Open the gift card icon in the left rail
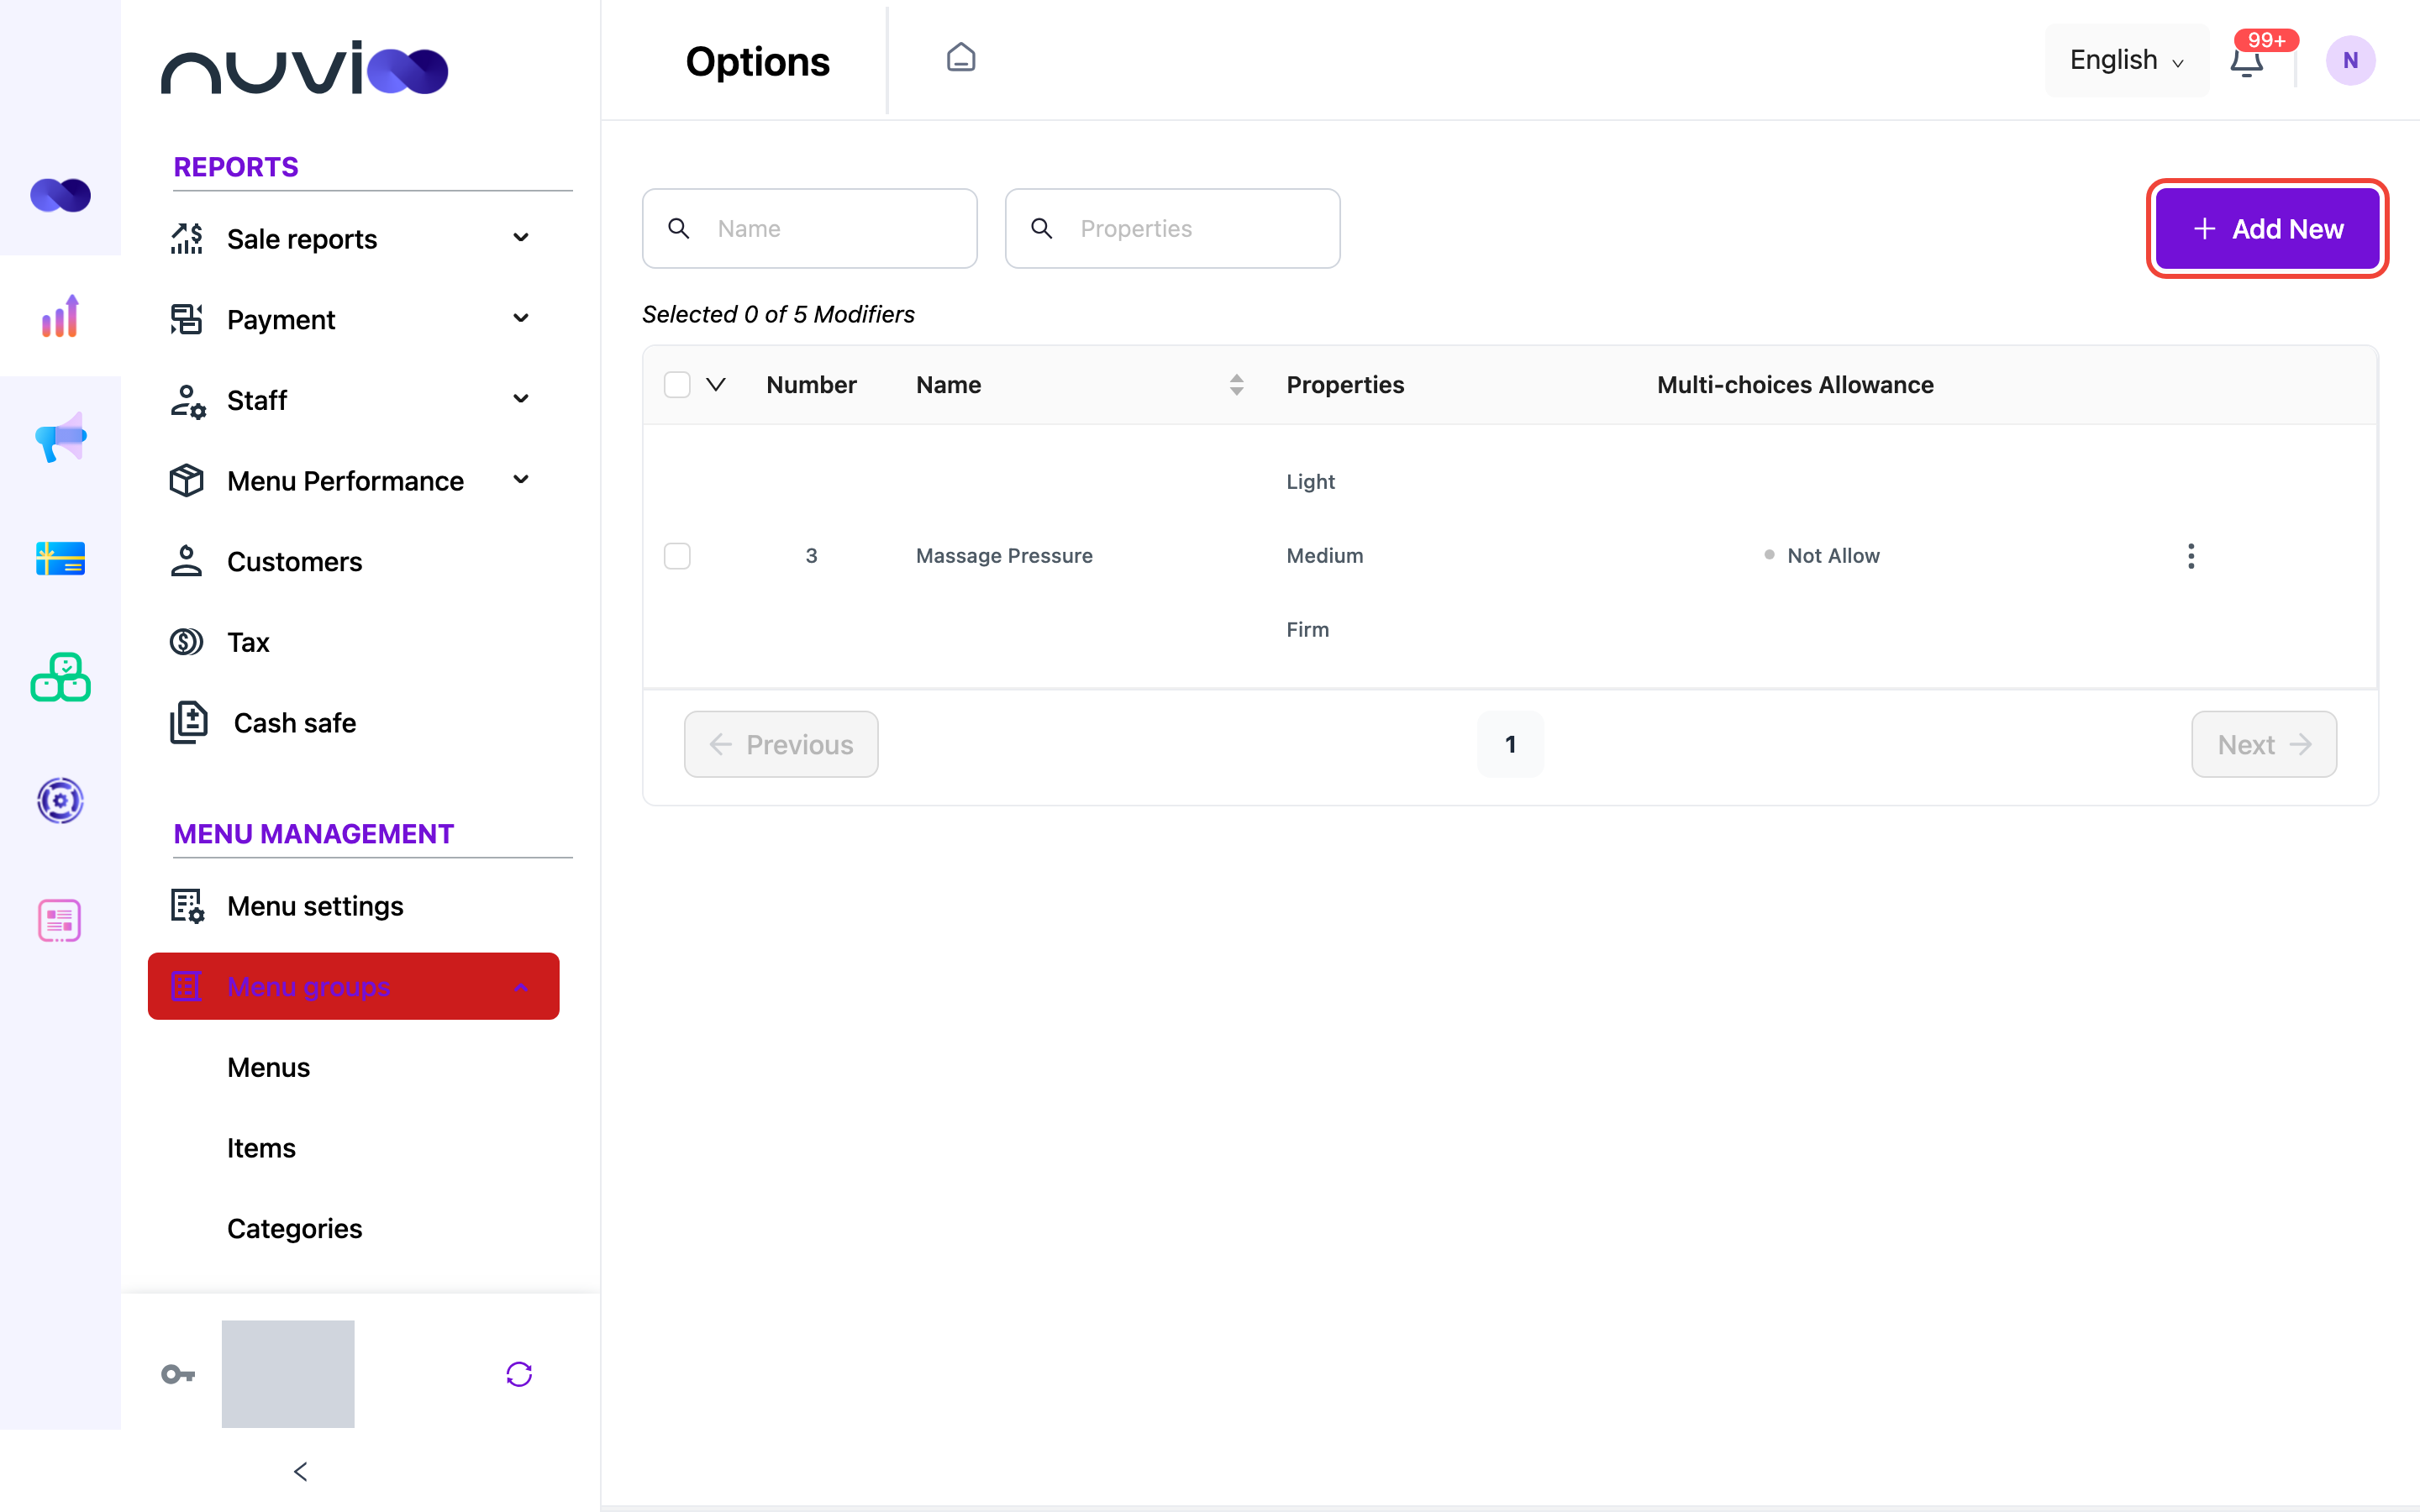 60,558
